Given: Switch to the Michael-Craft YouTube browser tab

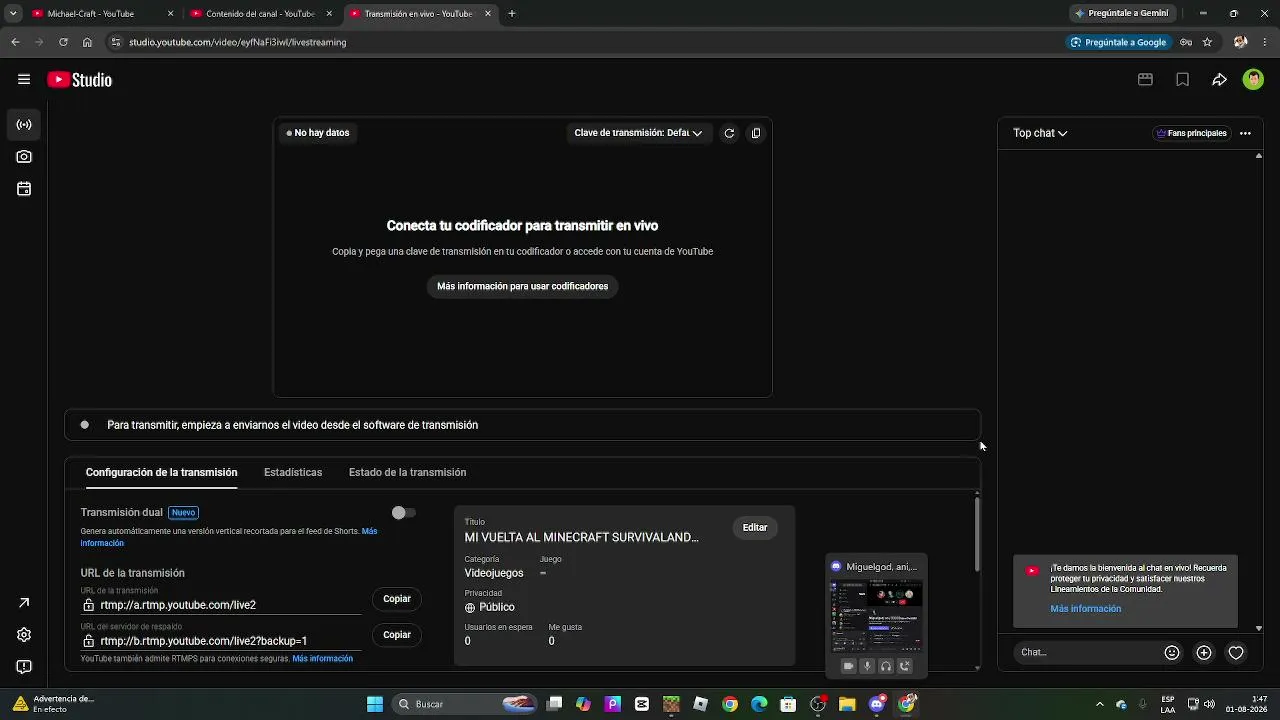Looking at the screenshot, I should [102, 14].
